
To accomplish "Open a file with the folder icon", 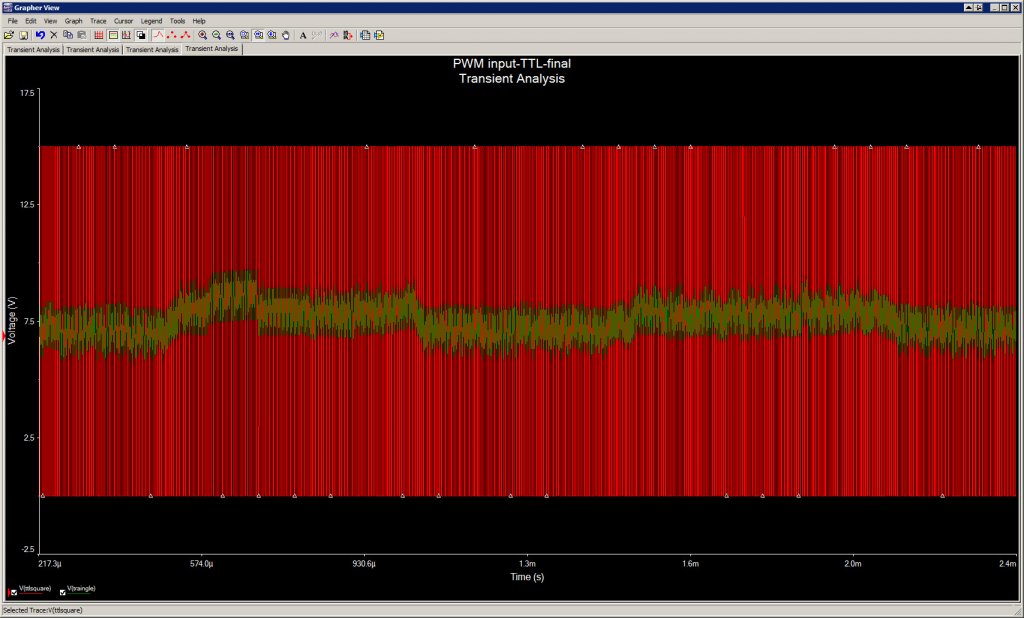I will click(8, 35).
